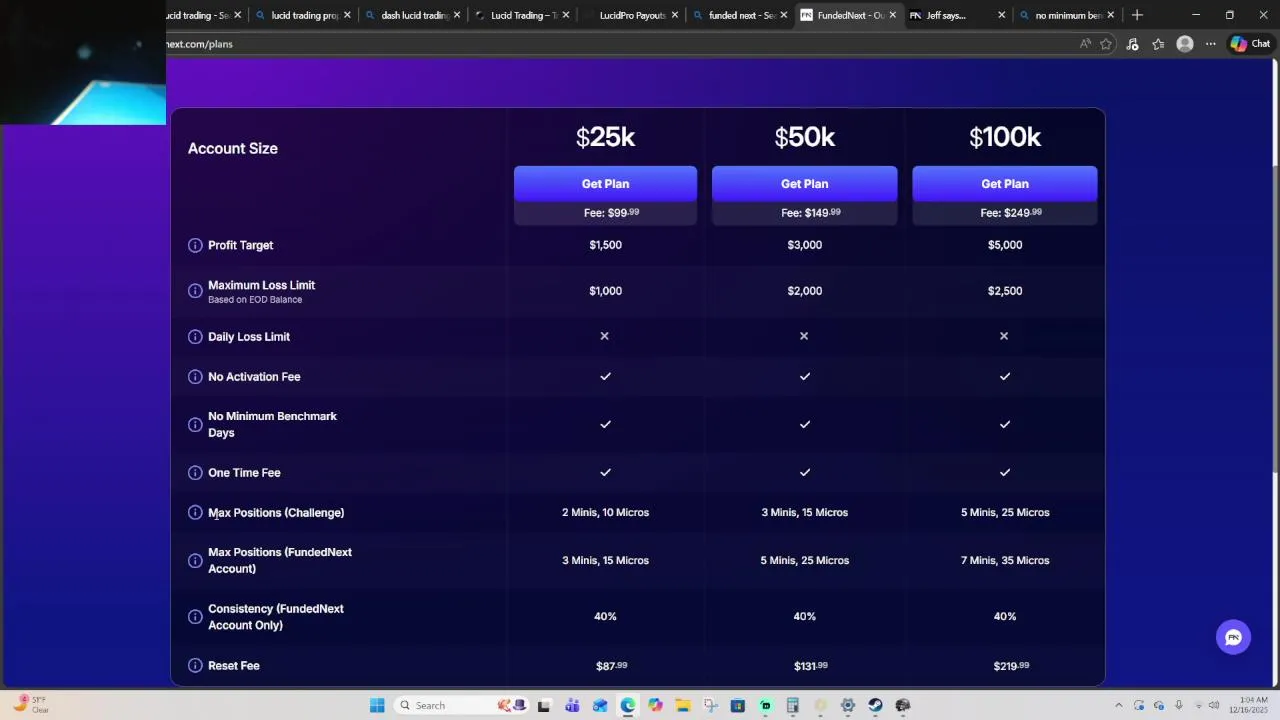Click the $2,500 maximum loss value
This screenshot has height=720, width=1280.
coord(1004,291)
